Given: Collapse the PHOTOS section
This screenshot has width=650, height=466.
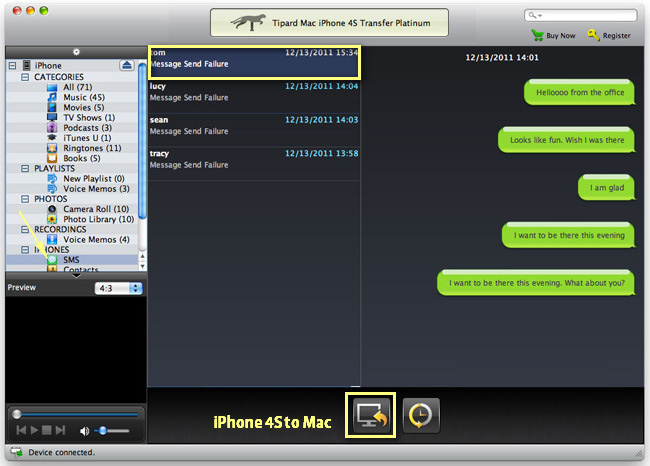Looking at the screenshot, I should [25, 199].
